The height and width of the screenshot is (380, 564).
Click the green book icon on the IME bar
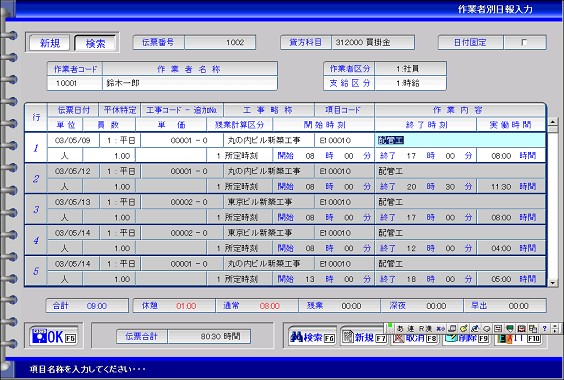509,329
